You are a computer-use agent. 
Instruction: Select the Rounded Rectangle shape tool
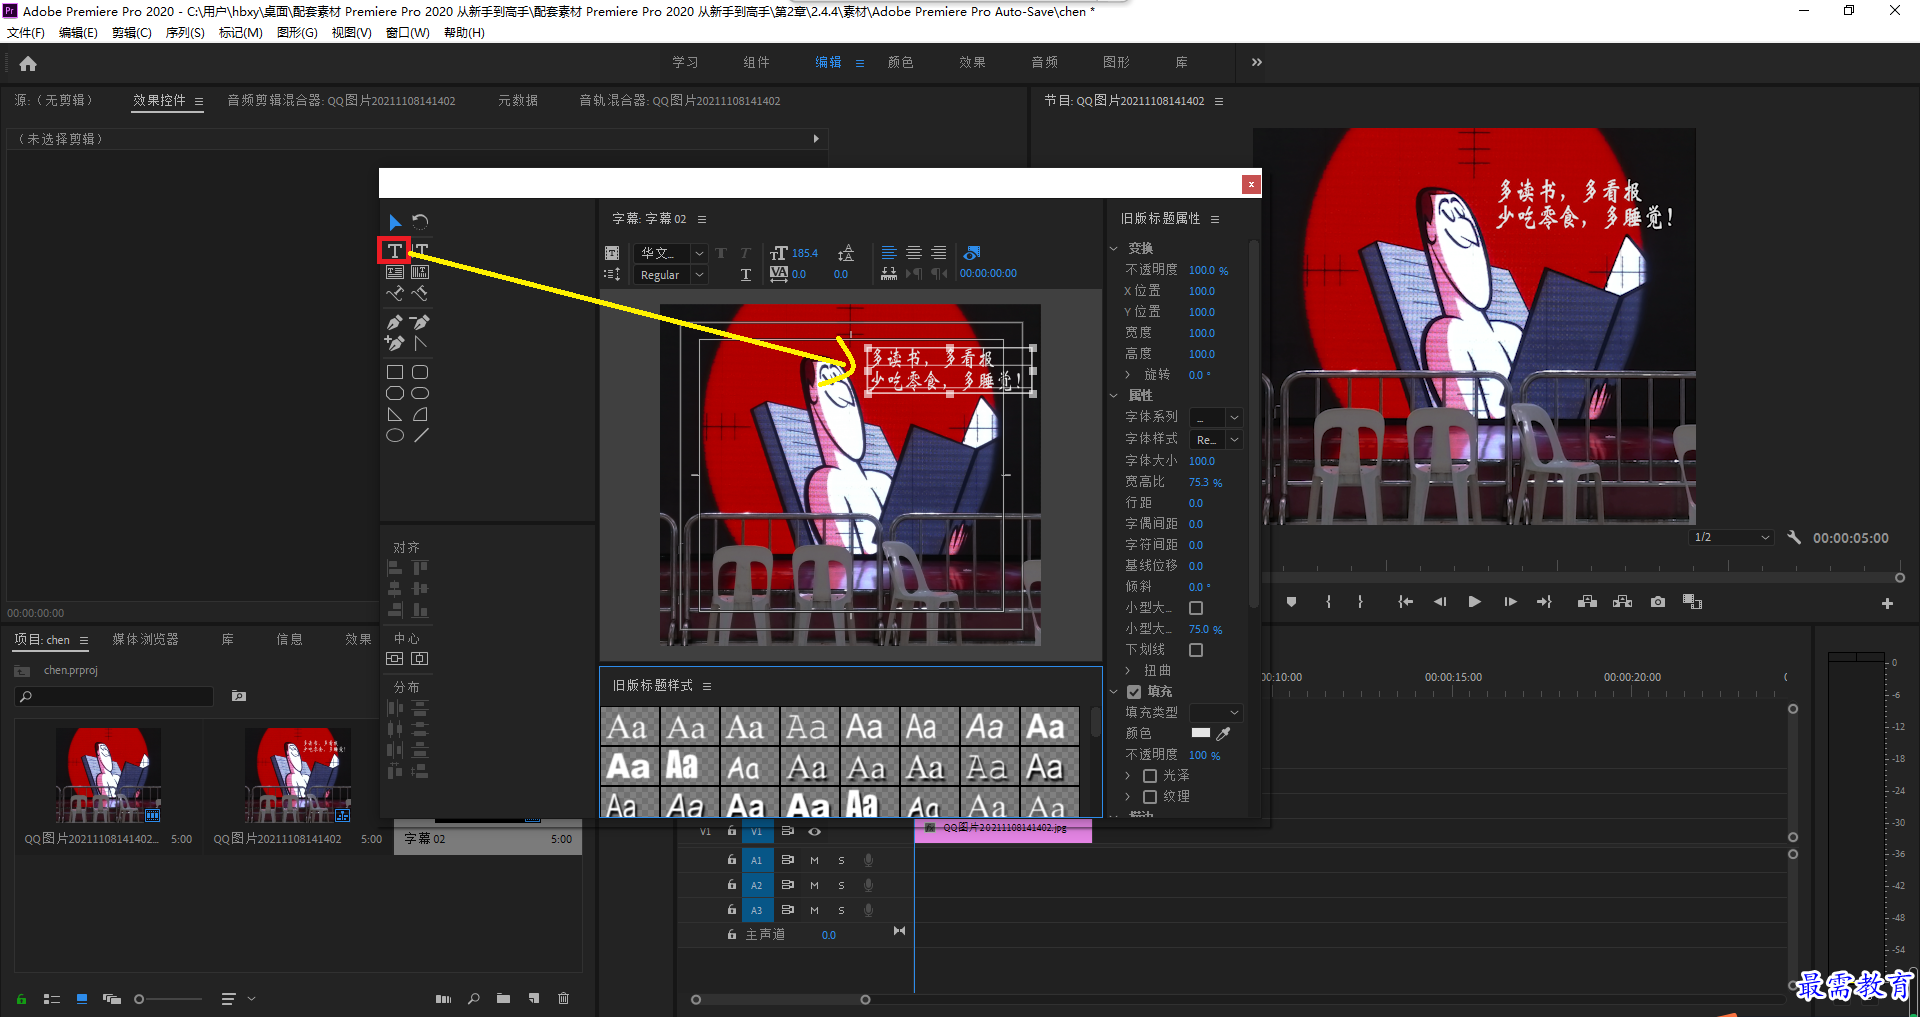pos(420,372)
